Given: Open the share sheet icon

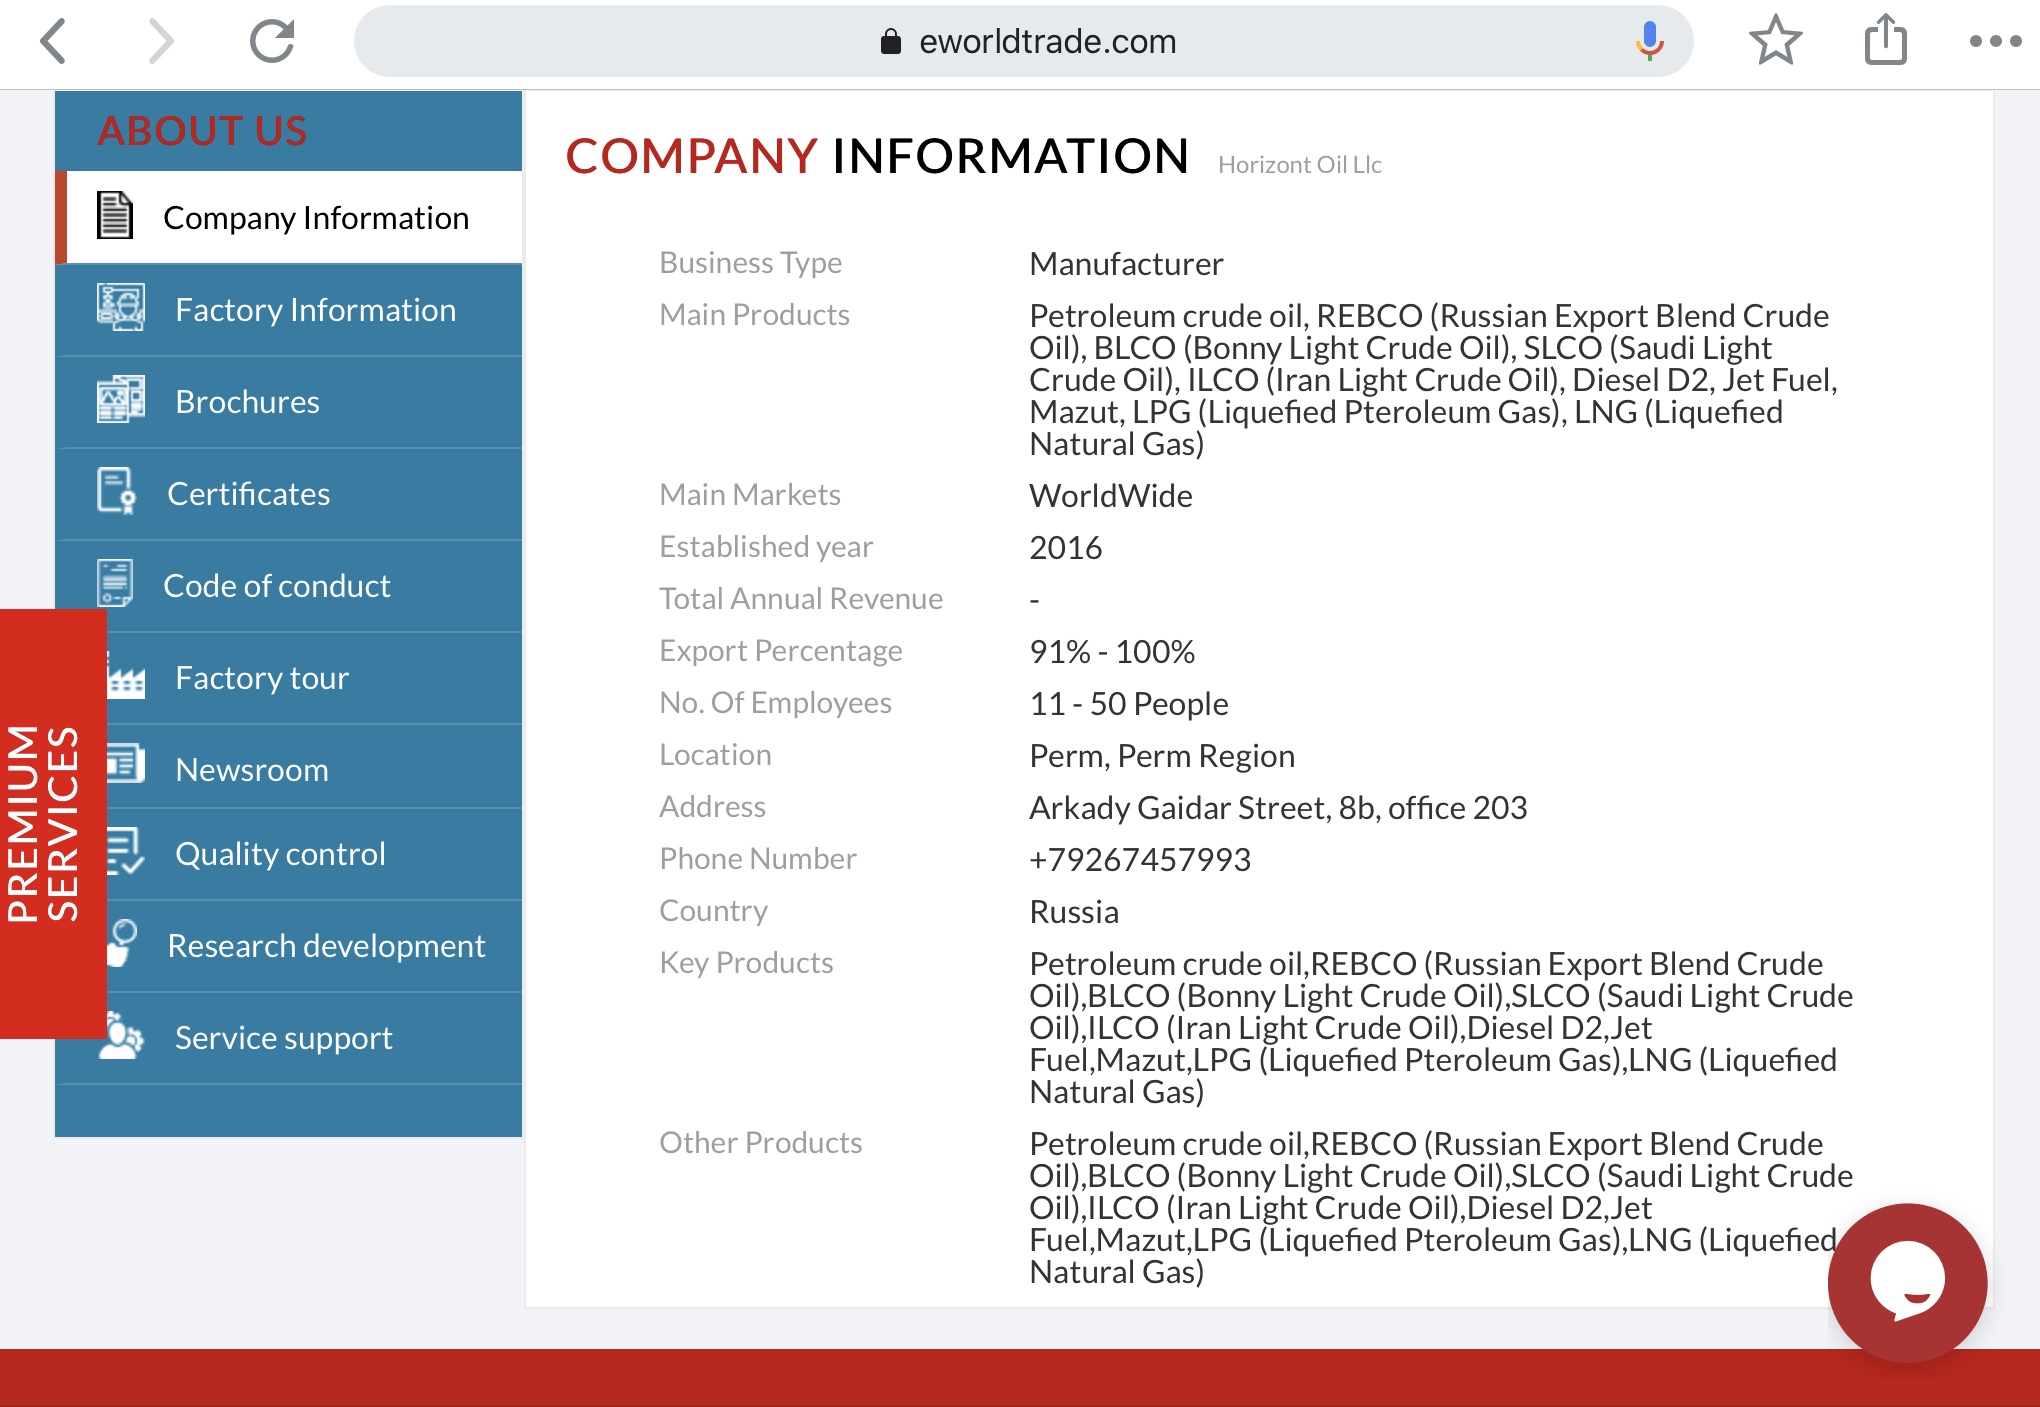Looking at the screenshot, I should tap(1885, 42).
